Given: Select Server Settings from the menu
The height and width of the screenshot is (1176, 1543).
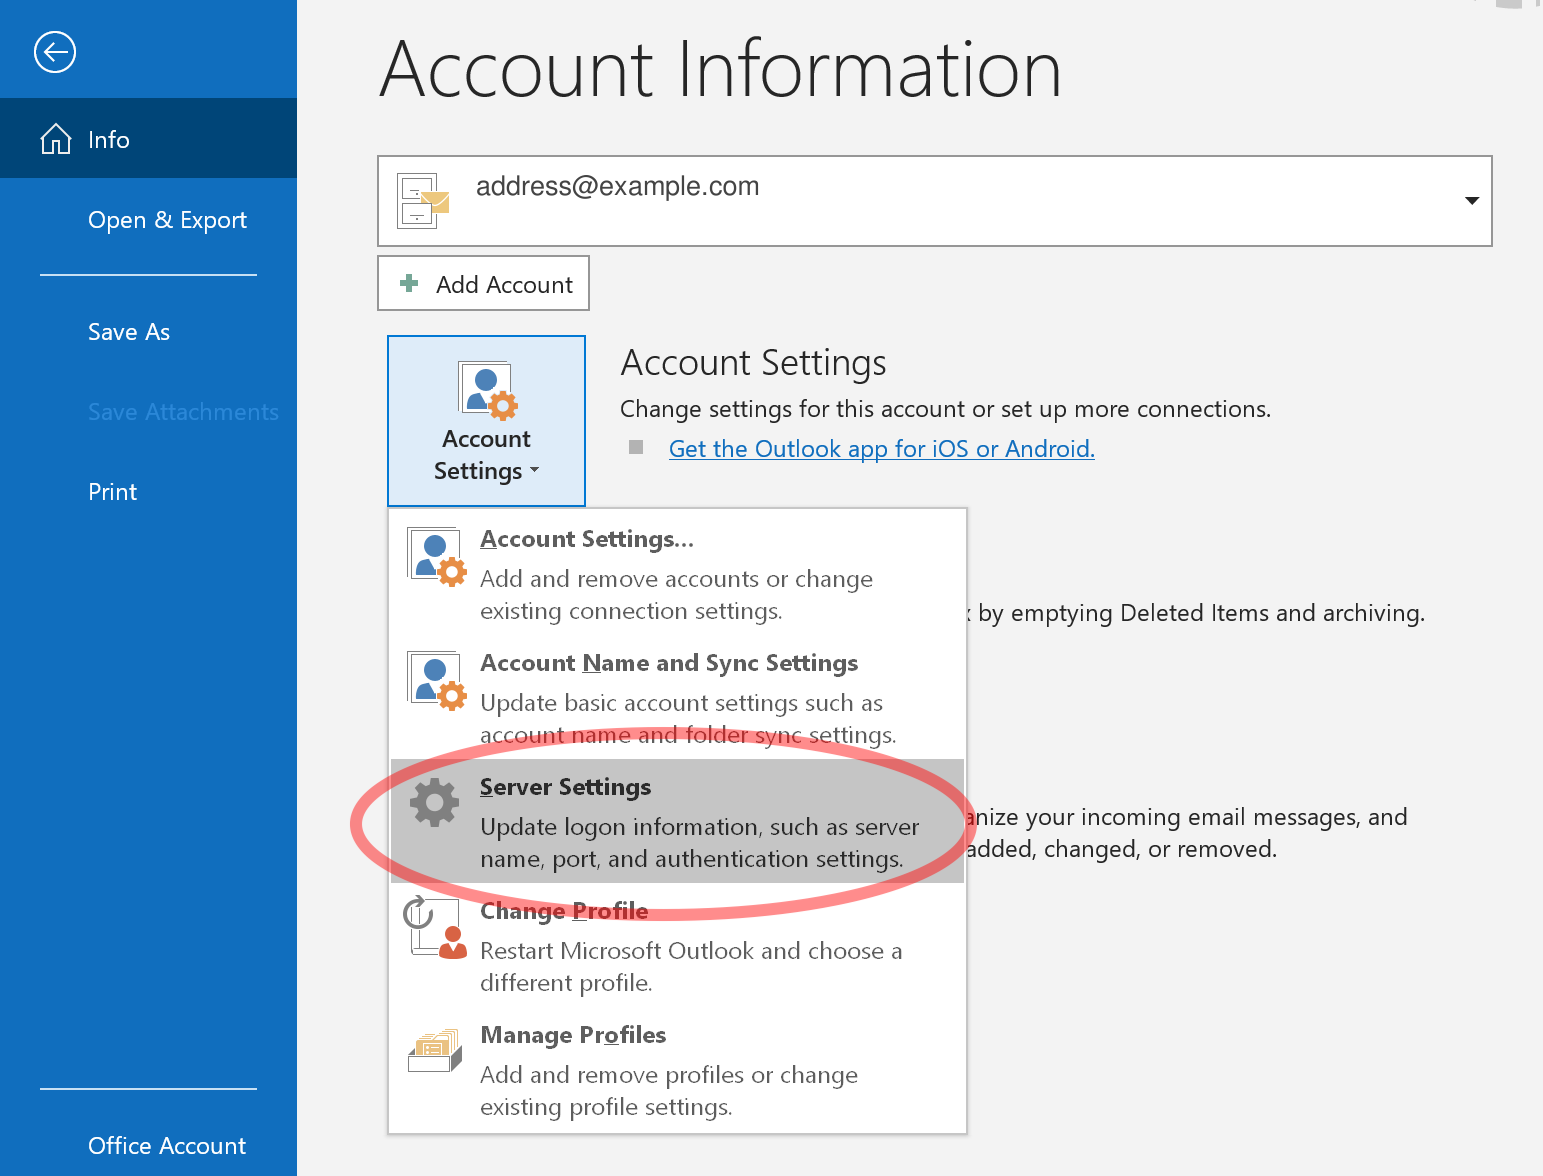Looking at the screenshot, I should click(565, 787).
